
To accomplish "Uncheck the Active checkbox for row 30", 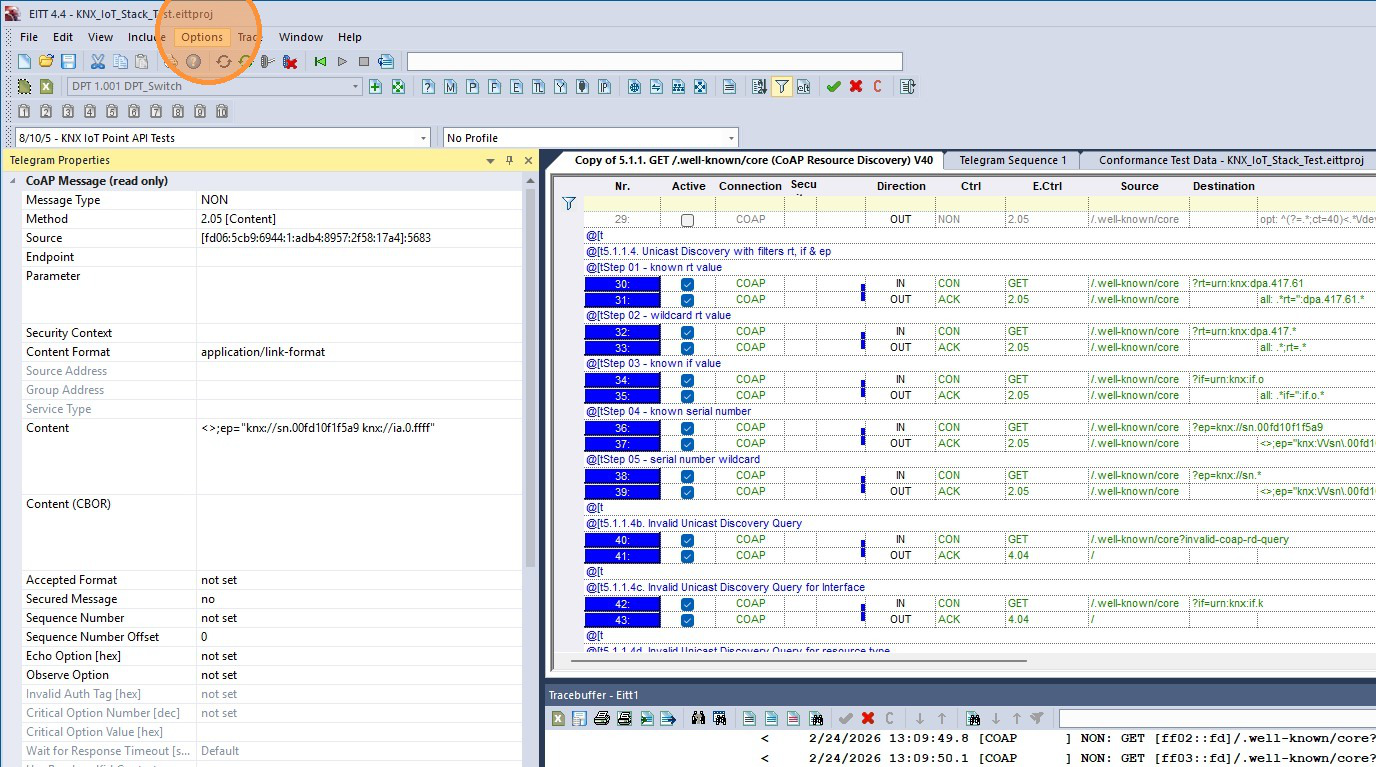I will pos(687,284).
